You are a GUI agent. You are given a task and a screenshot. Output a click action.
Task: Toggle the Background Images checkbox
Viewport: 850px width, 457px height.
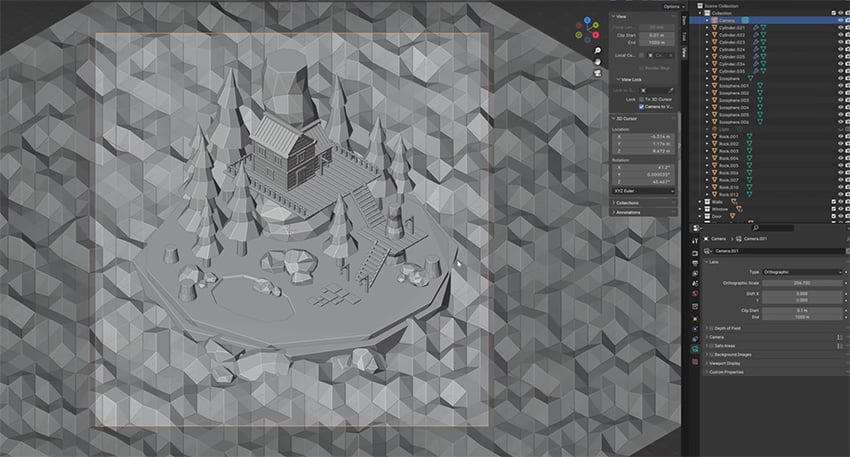click(x=712, y=355)
